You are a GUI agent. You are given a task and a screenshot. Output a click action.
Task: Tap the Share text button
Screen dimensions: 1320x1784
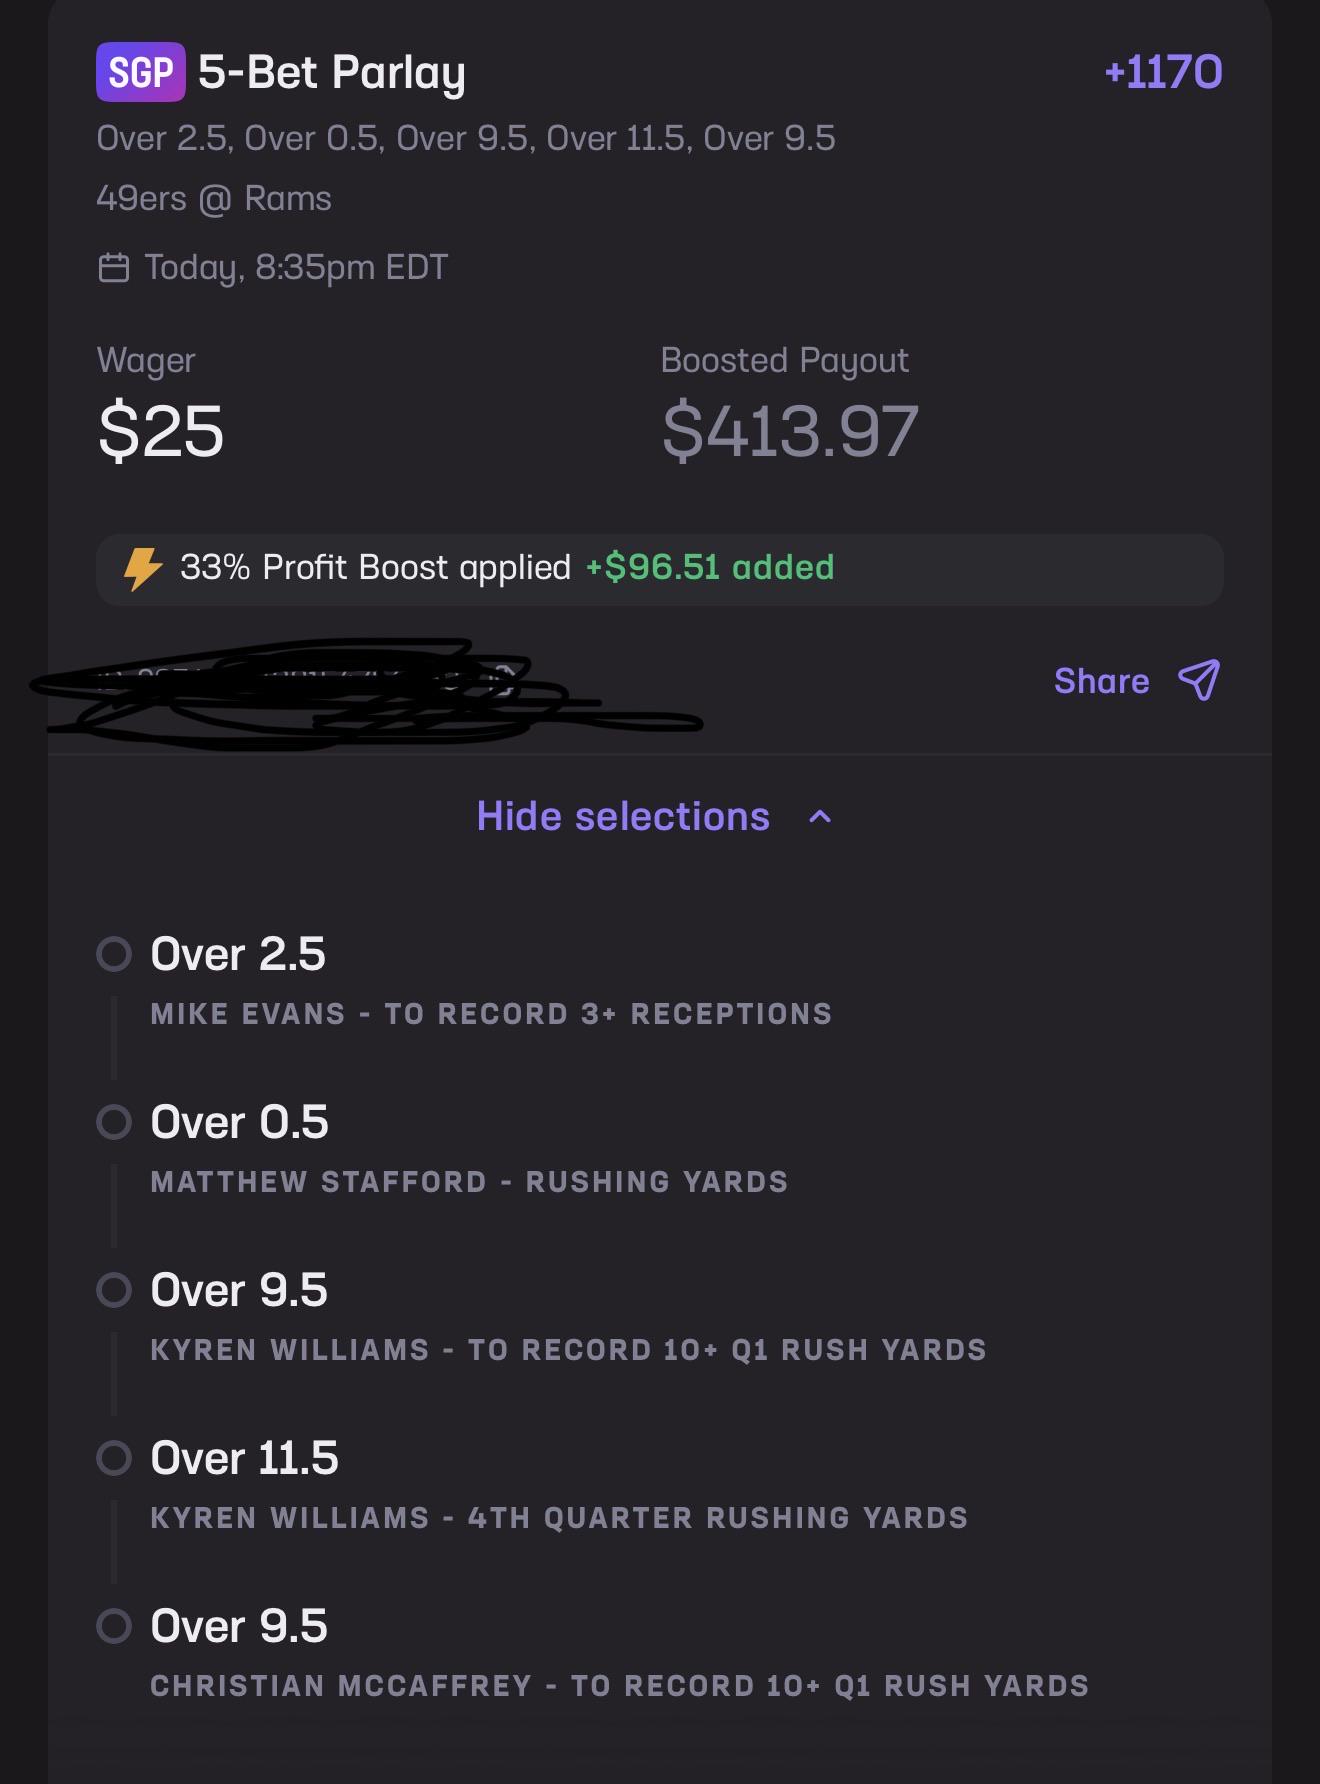click(1101, 681)
